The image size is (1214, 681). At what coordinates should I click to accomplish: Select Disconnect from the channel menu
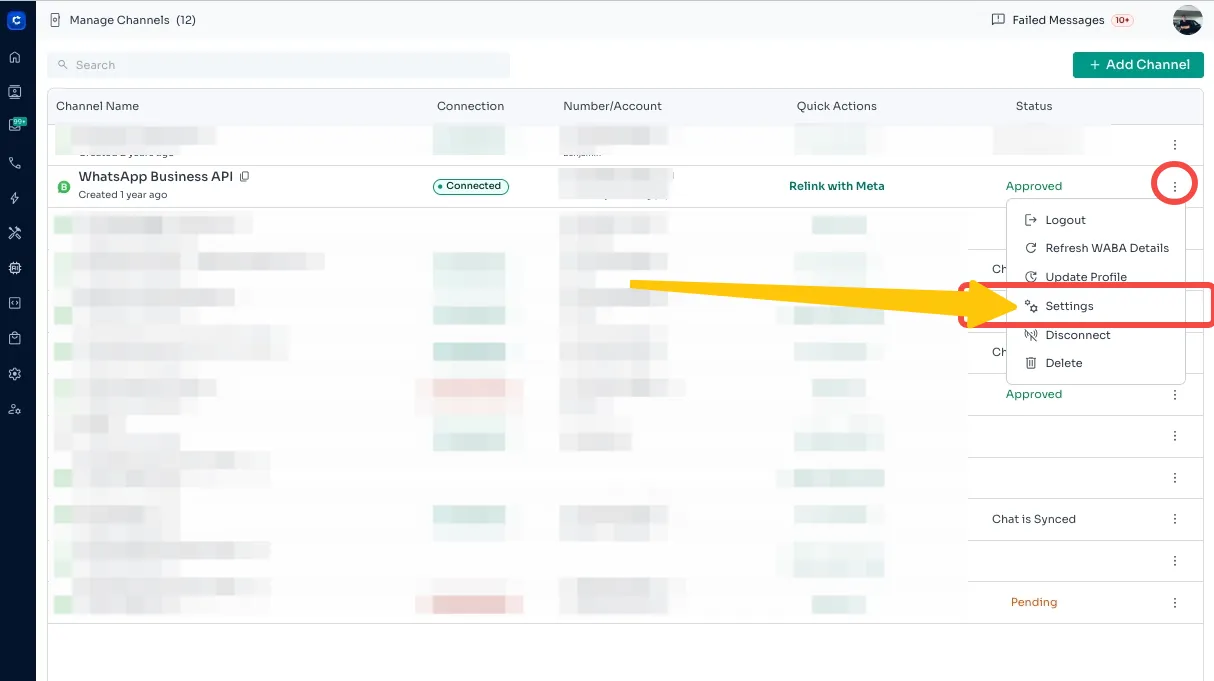point(1077,335)
